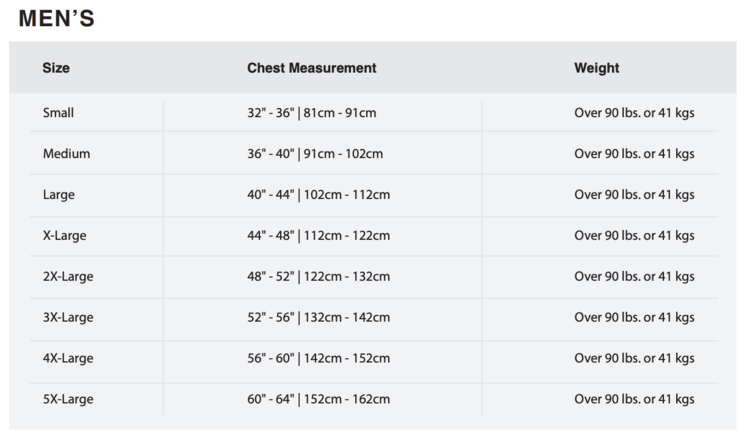Click the 56" - 60" chest measurement cell
Screen dimensions: 750x437
(x=318, y=358)
